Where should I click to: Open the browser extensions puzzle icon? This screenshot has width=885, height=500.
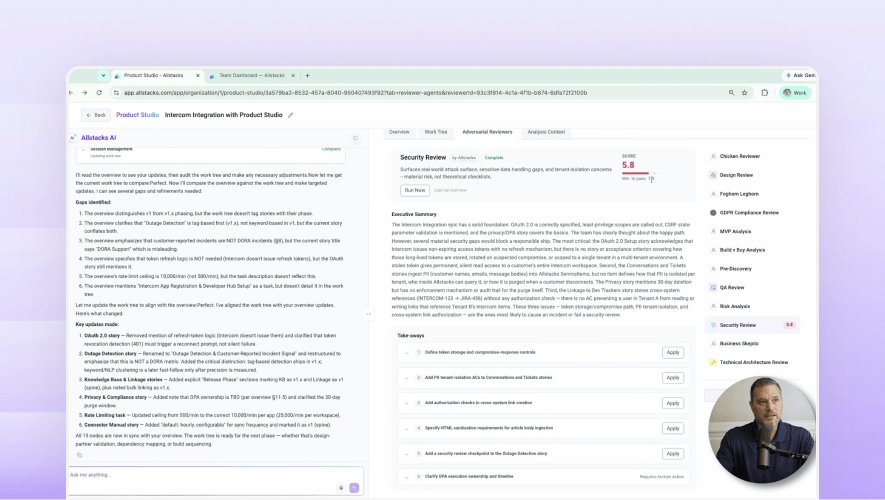tap(765, 93)
